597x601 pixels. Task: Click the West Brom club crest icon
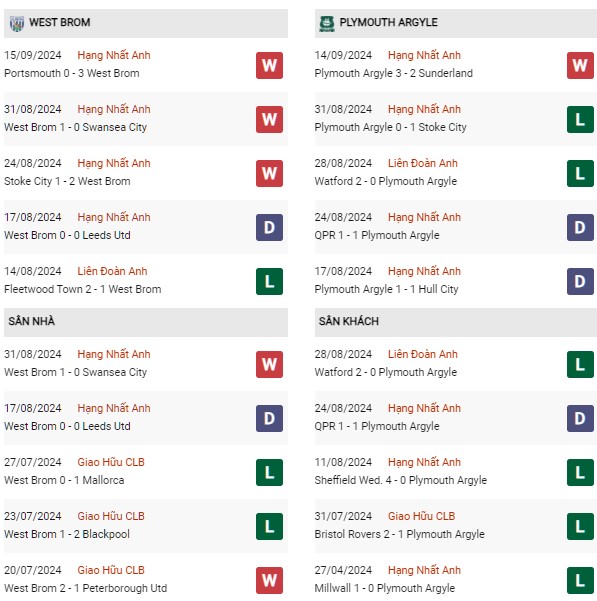click(16, 23)
